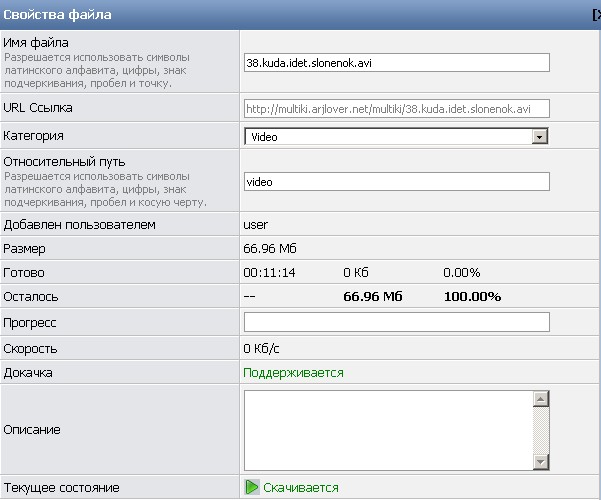The image size is (601, 500).
Task: Click the bold 66.96 Мб remaining value
Action: coord(373,296)
